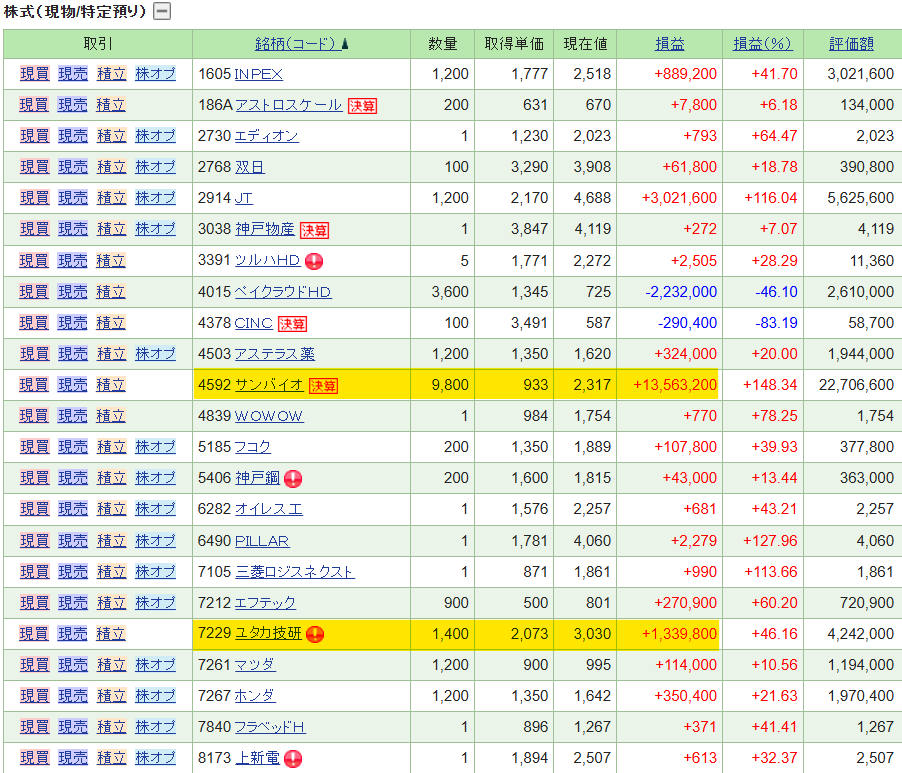Click the red alert icon beside 上新電
902x773 pixels.
[293, 759]
